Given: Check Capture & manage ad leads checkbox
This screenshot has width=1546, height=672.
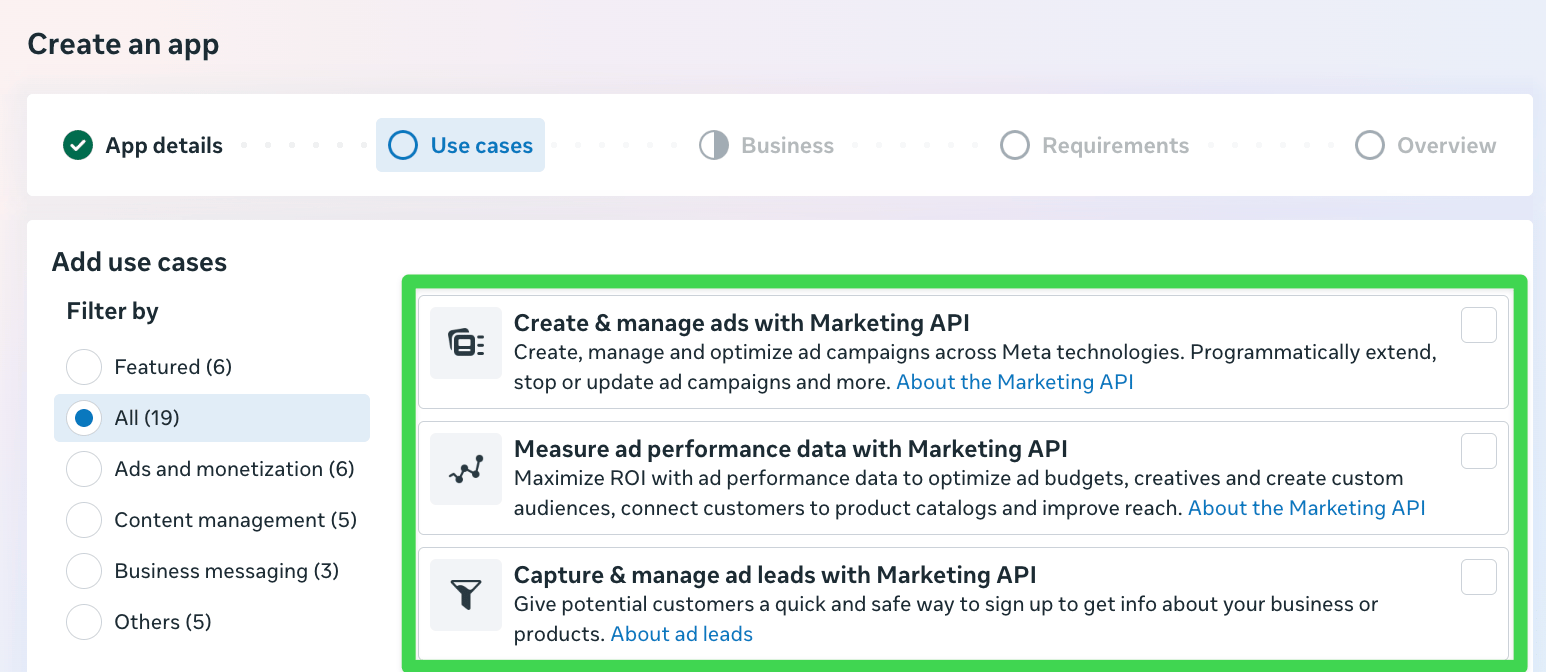Looking at the screenshot, I should (x=1479, y=577).
